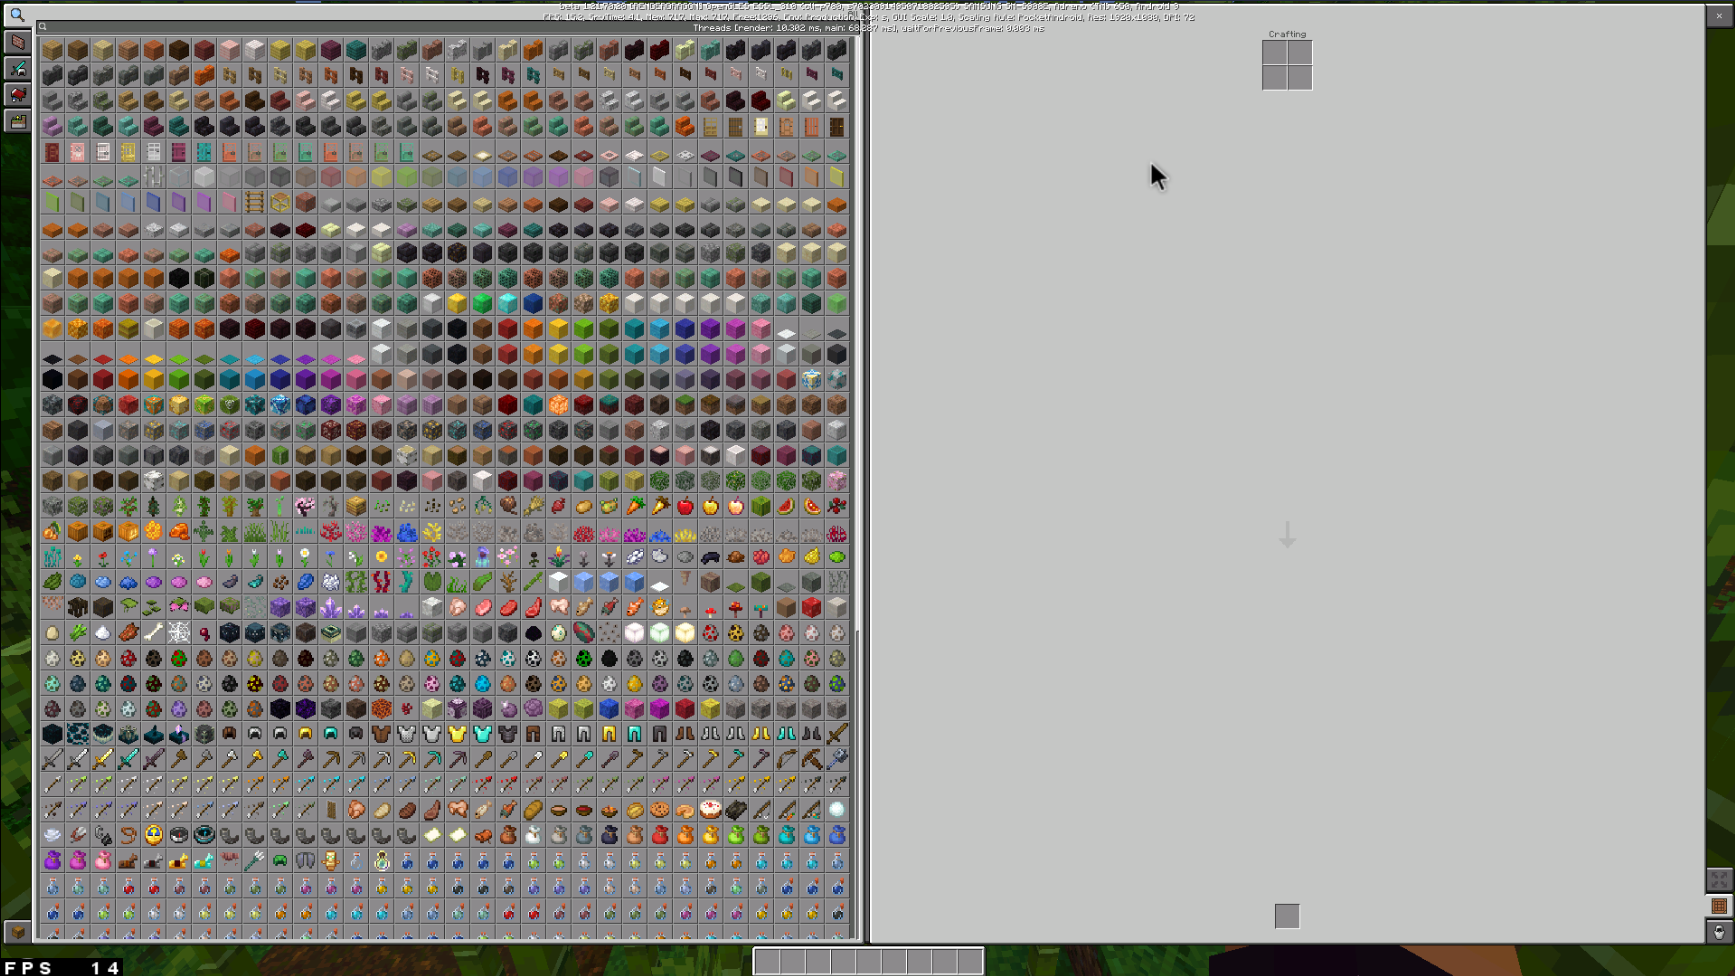
Task: Pick the birch planks block
Action: (x=103, y=50)
